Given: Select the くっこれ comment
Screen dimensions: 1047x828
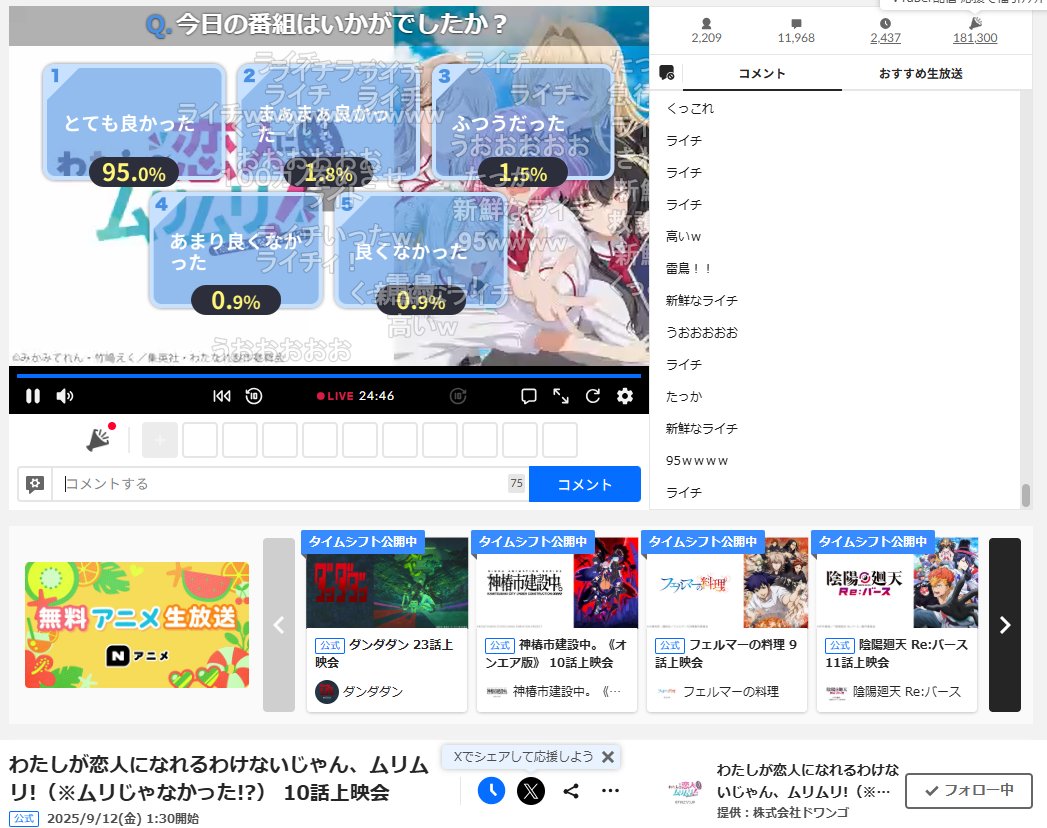Looking at the screenshot, I should pos(690,108).
